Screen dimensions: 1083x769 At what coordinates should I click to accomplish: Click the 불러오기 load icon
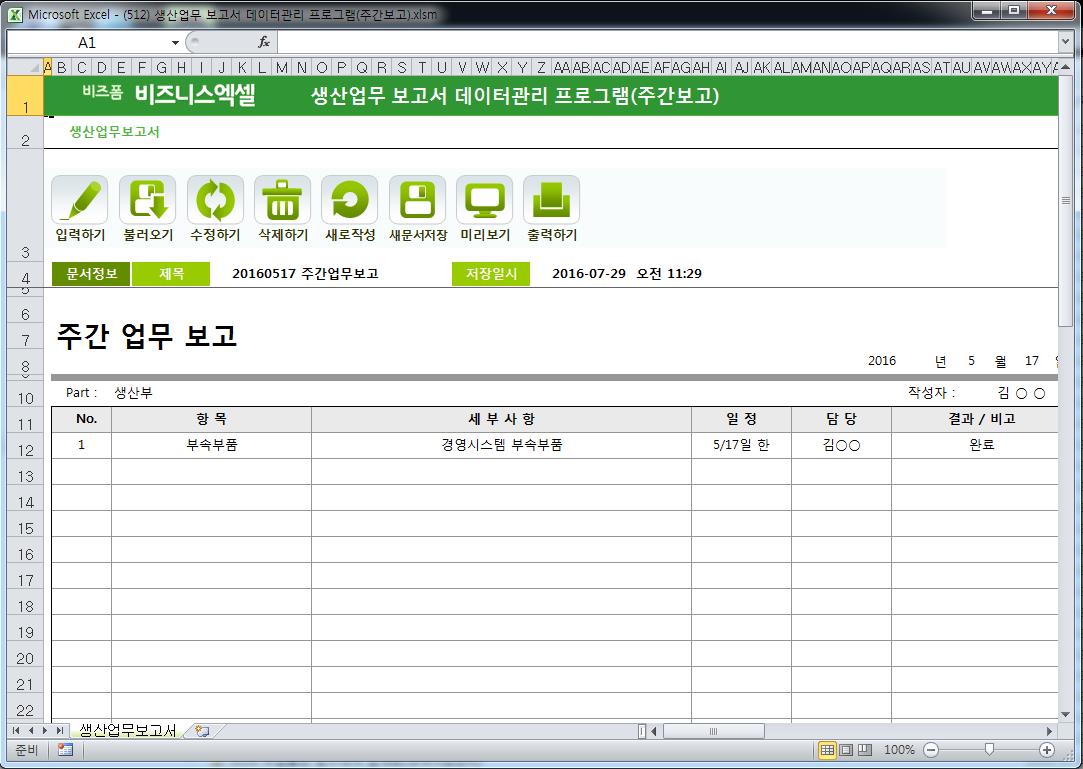147,201
